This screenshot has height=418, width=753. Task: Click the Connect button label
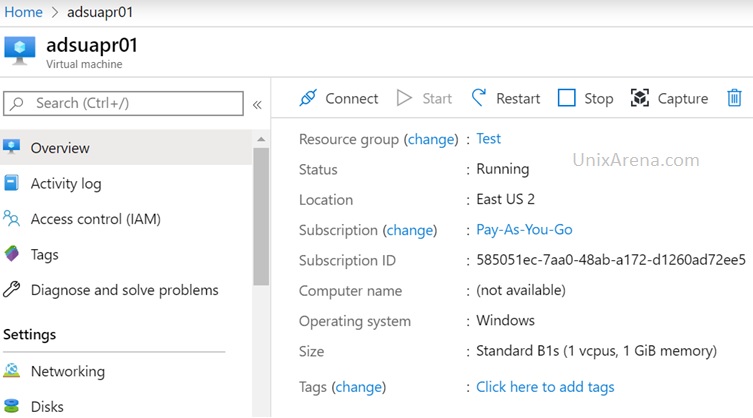click(x=352, y=98)
